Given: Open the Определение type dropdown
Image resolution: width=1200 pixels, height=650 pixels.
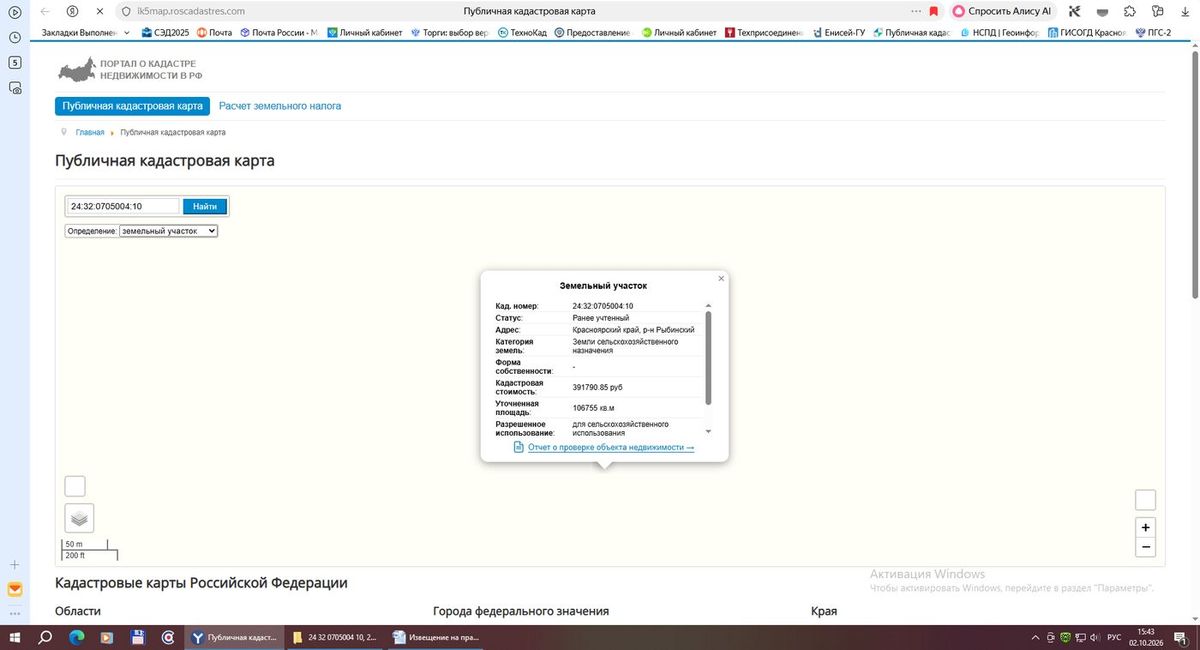Looking at the screenshot, I should 168,231.
